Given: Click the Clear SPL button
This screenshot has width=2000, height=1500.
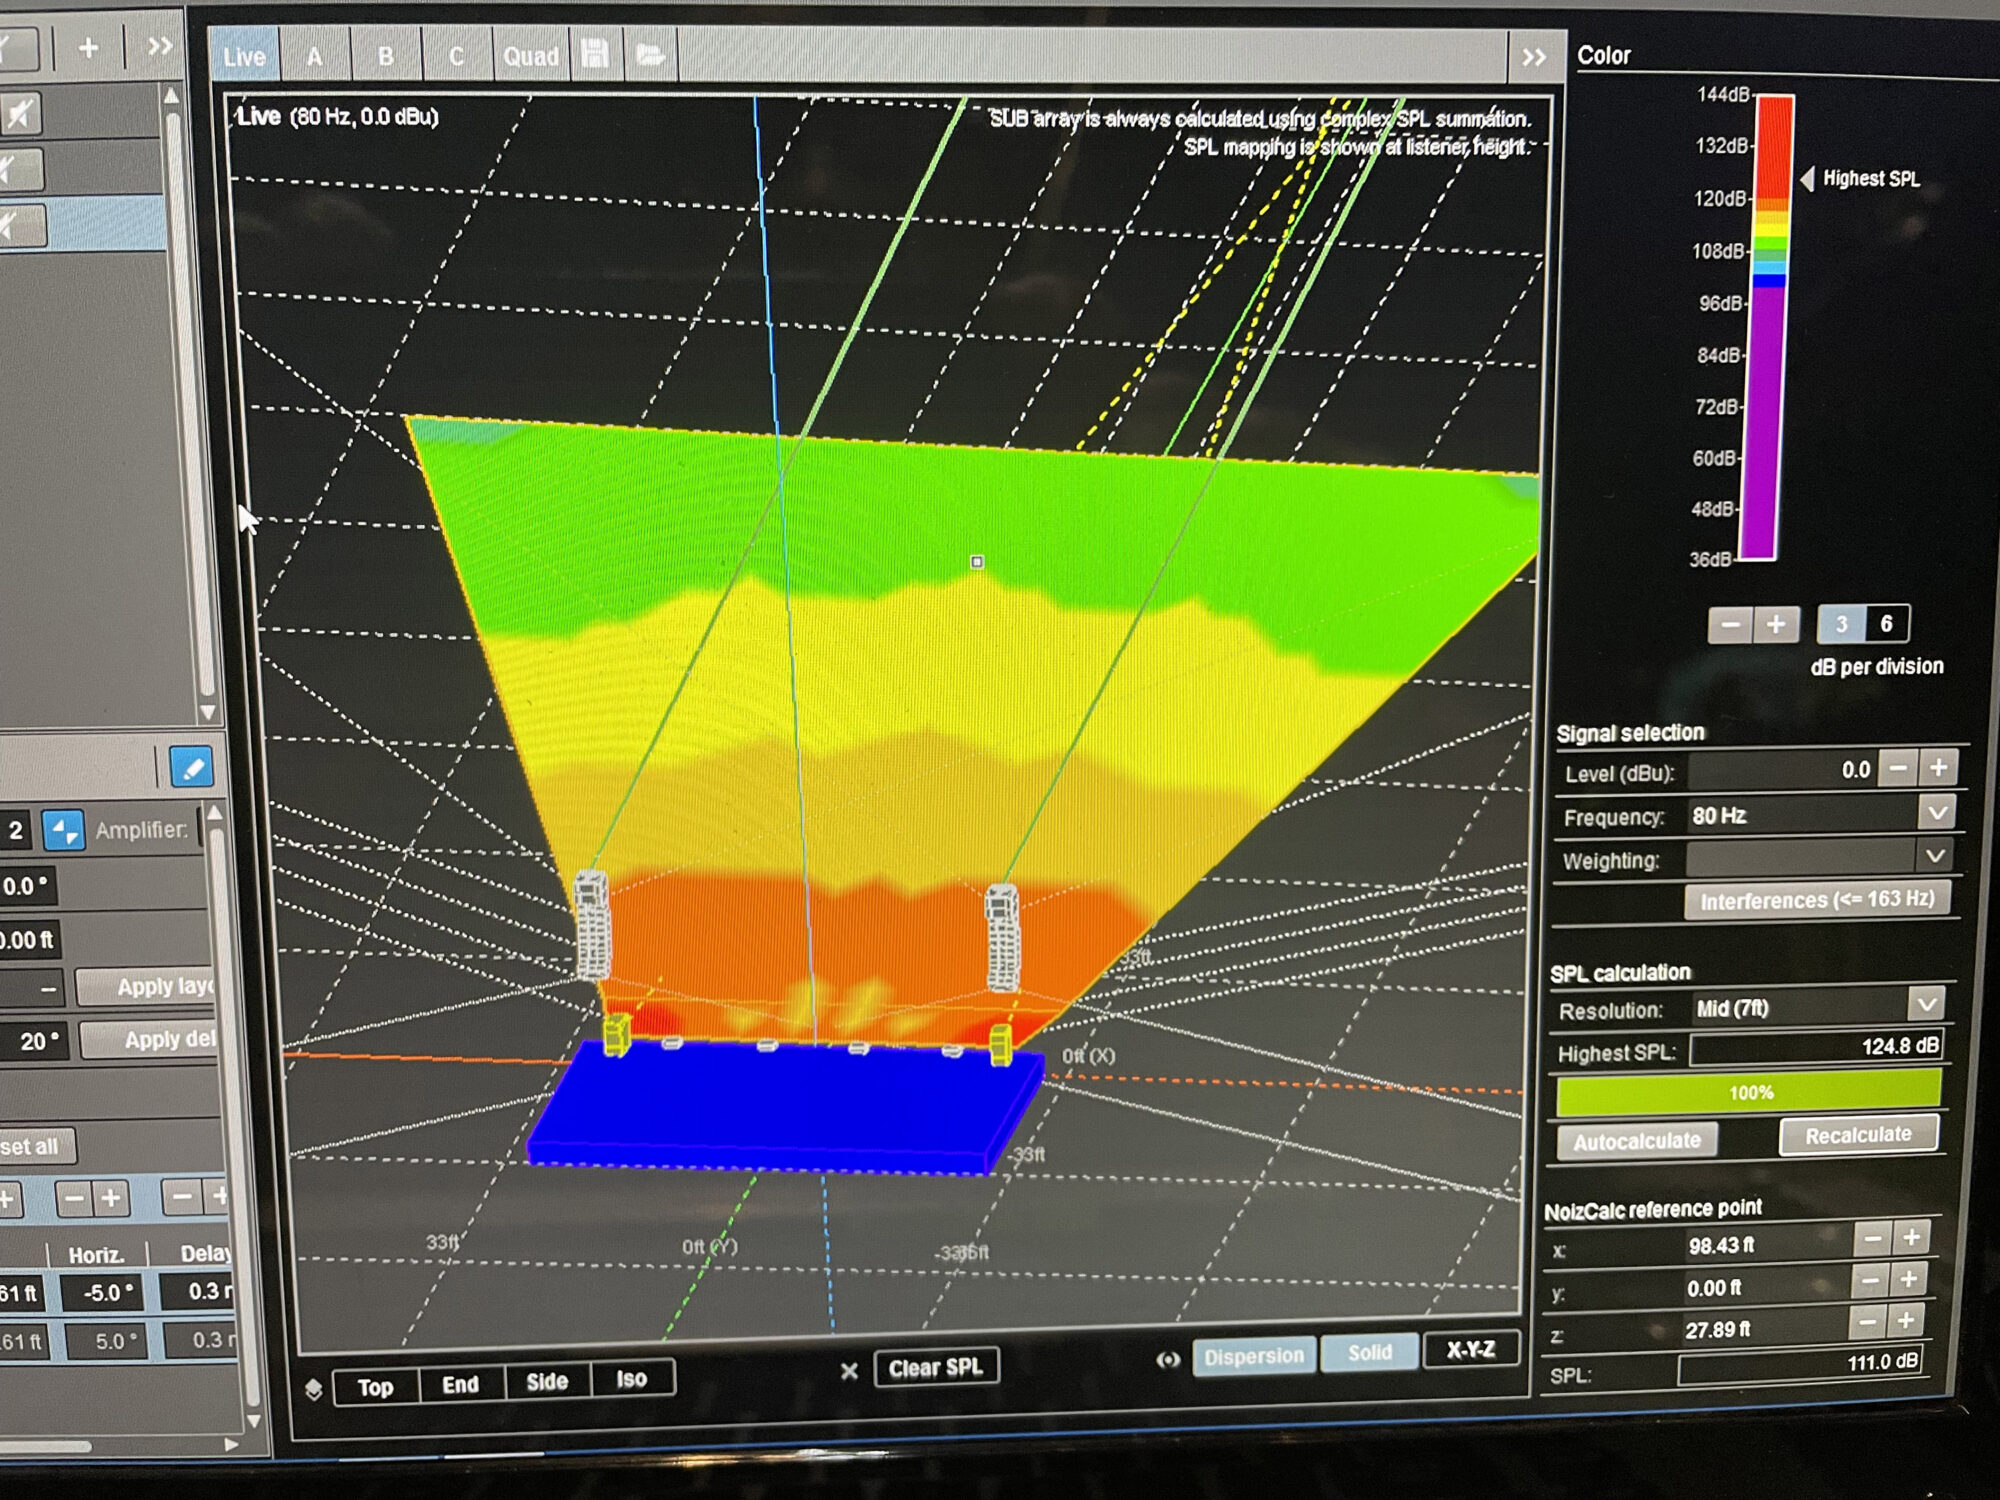Looking at the screenshot, I should (936, 1368).
